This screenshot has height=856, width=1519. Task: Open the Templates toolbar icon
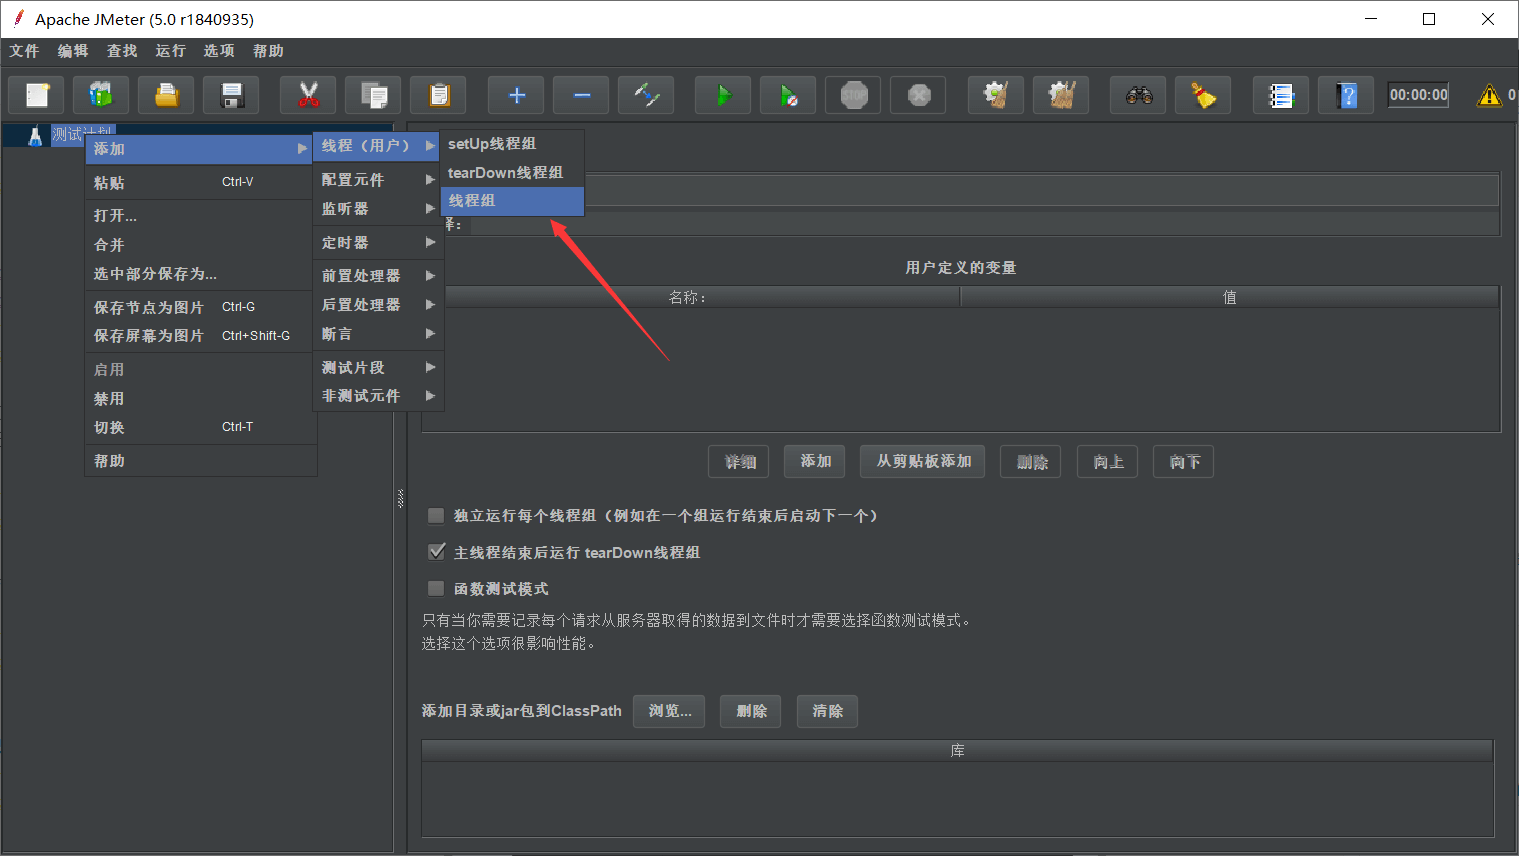pyautogui.click(x=101, y=95)
